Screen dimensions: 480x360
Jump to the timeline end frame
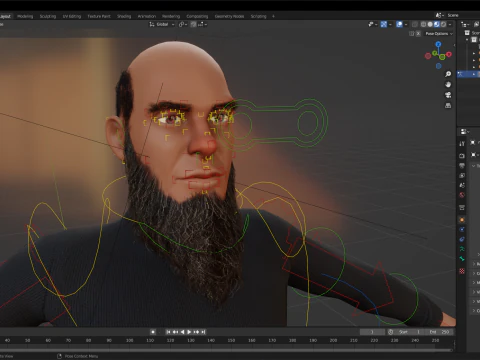point(203,332)
